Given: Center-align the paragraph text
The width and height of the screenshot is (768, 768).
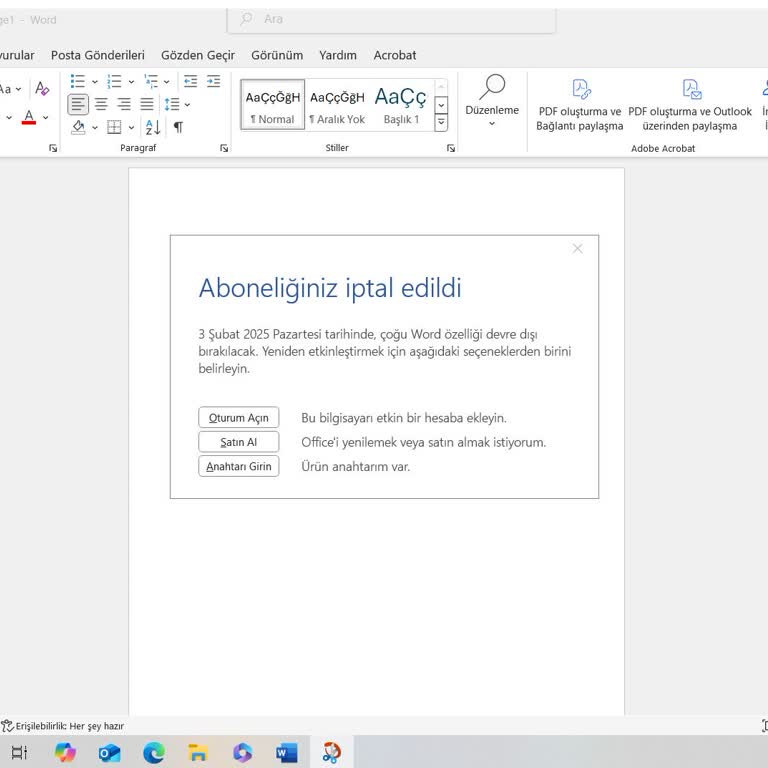Looking at the screenshot, I should point(101,104).
